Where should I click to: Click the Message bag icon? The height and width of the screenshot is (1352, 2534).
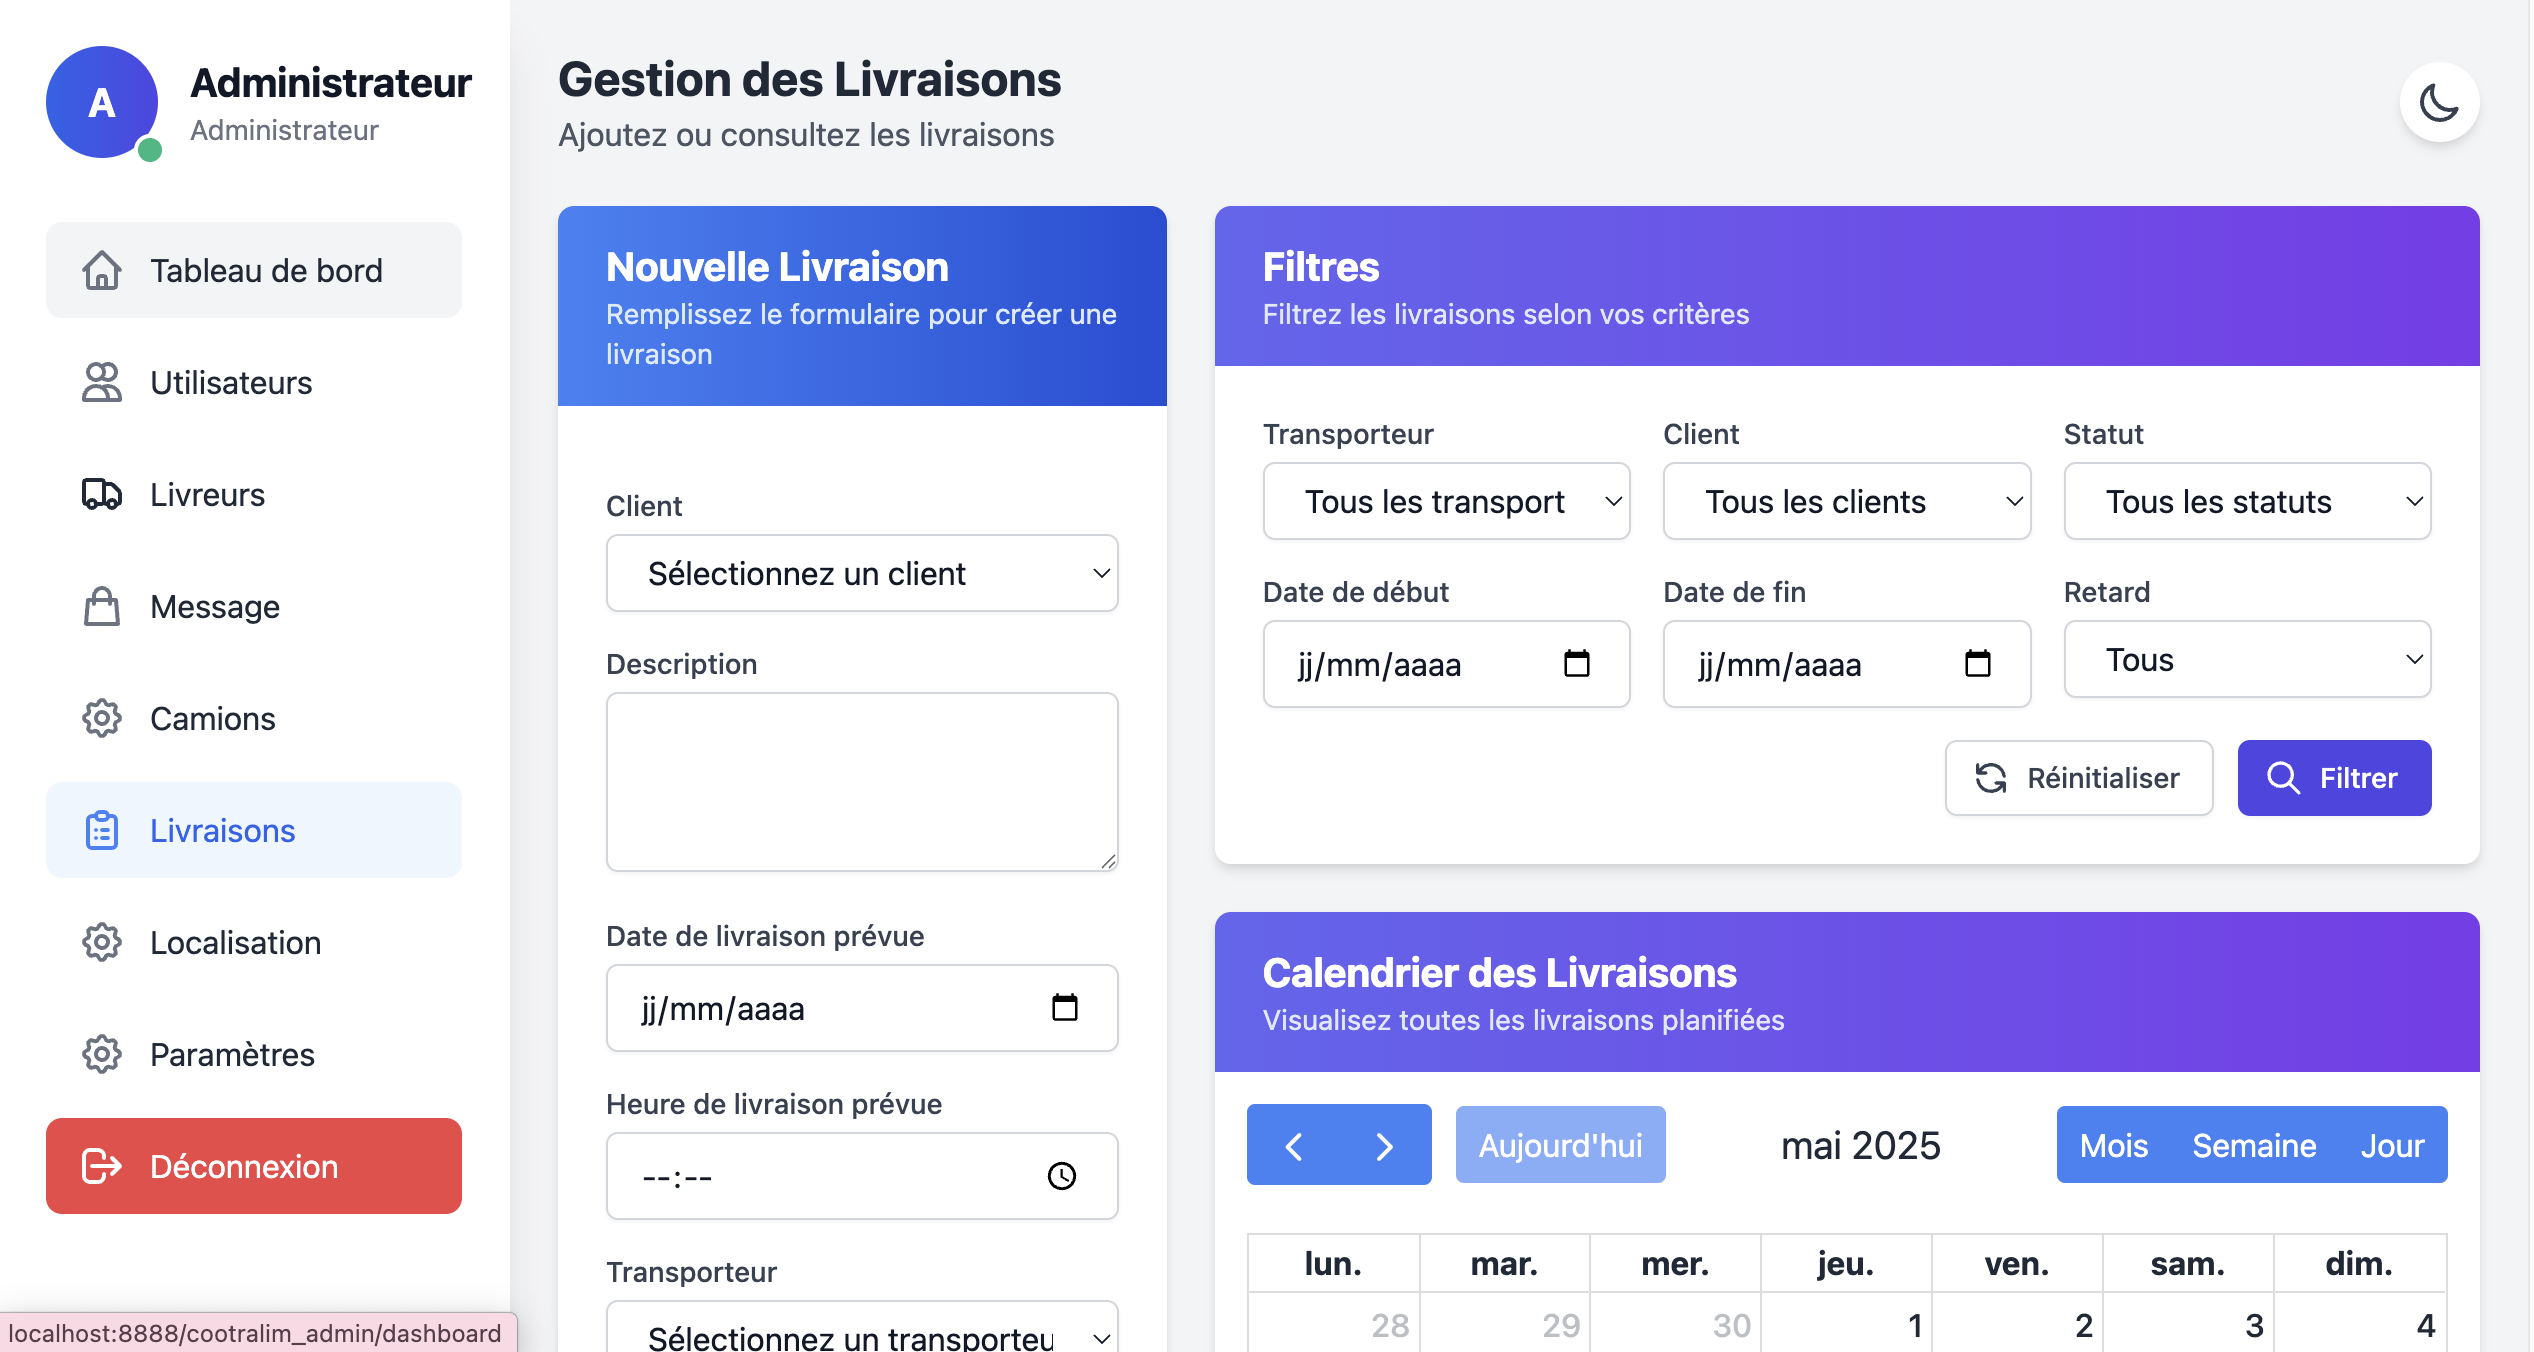point(102,606)
